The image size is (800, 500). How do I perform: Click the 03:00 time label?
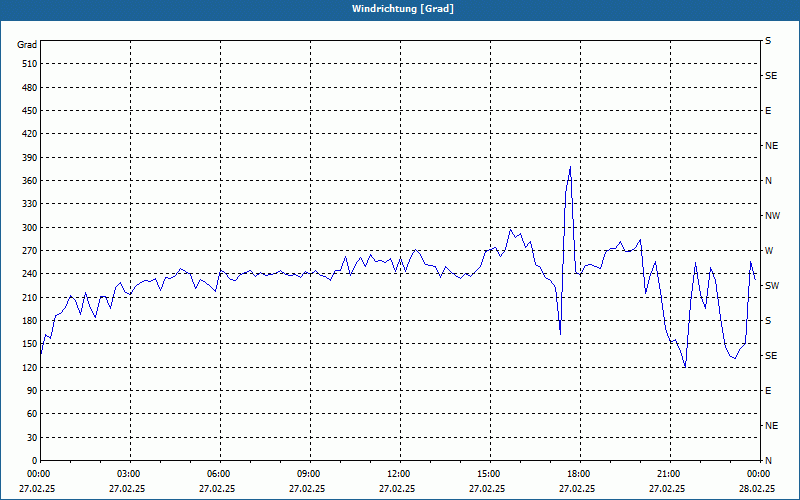click(x=130, y=474)
